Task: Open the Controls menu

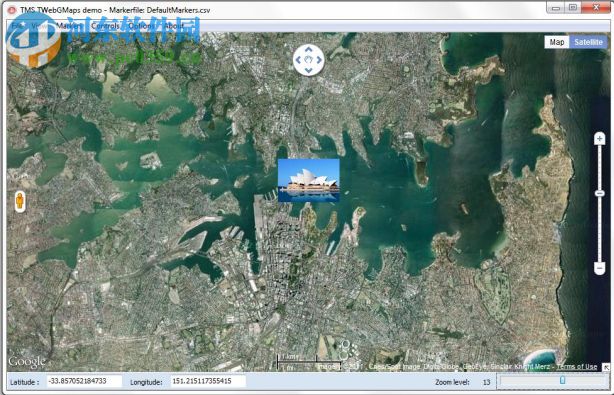Action: click(105, 26)
